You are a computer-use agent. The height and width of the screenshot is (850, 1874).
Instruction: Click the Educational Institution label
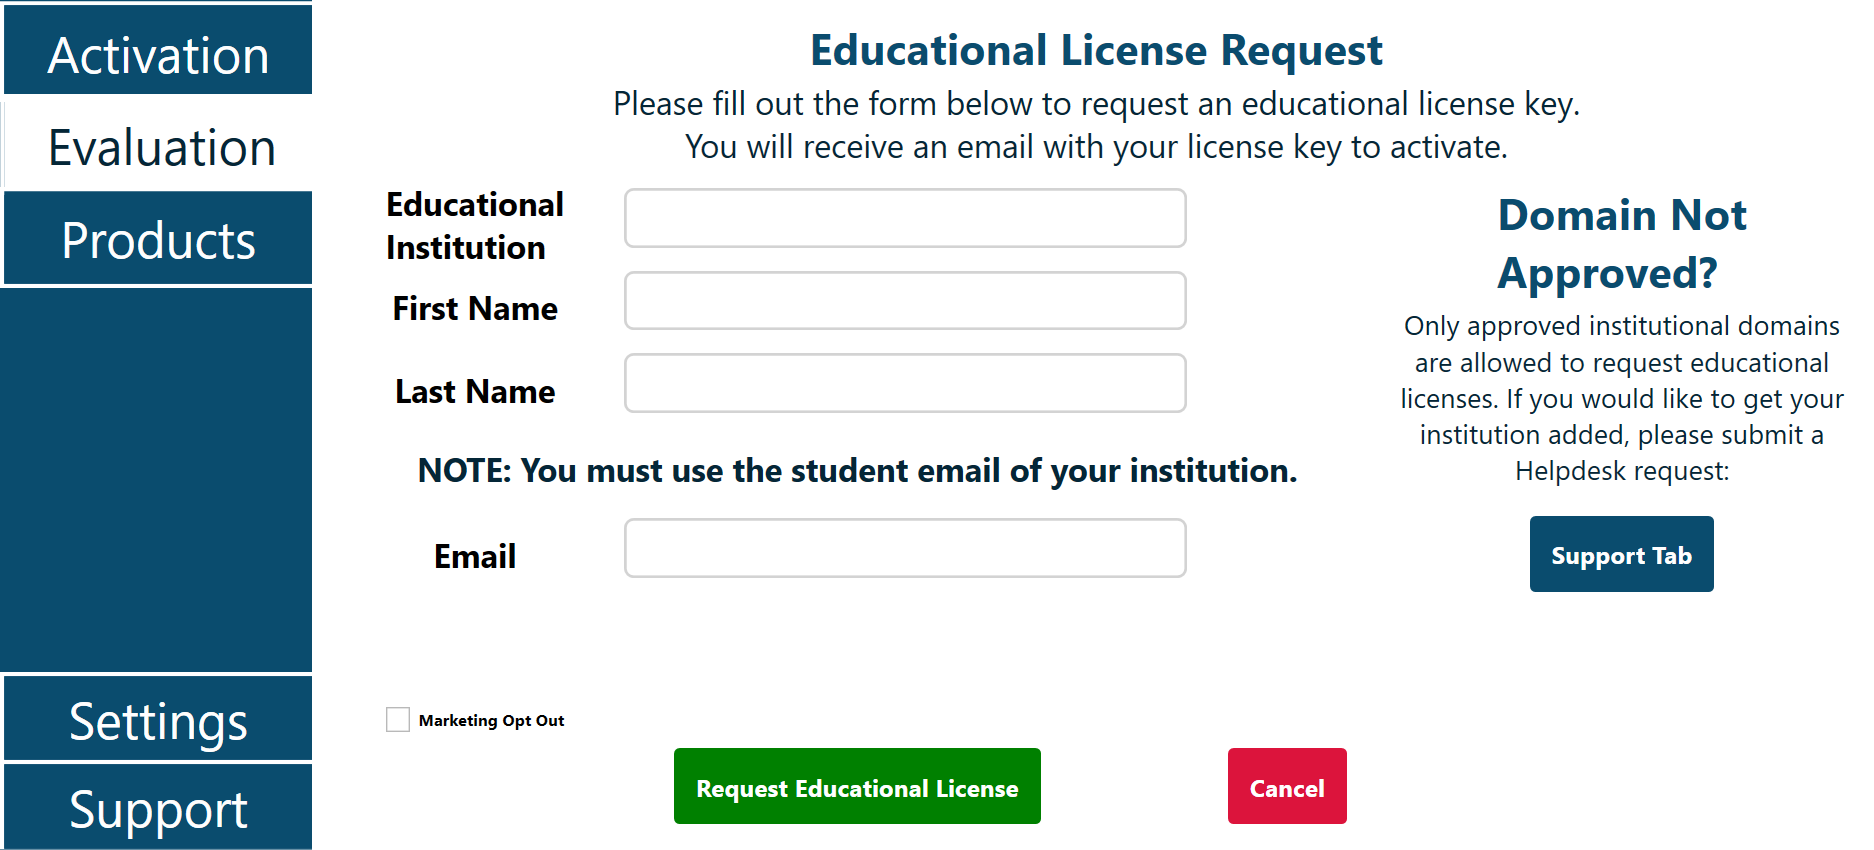coord(475,226)
